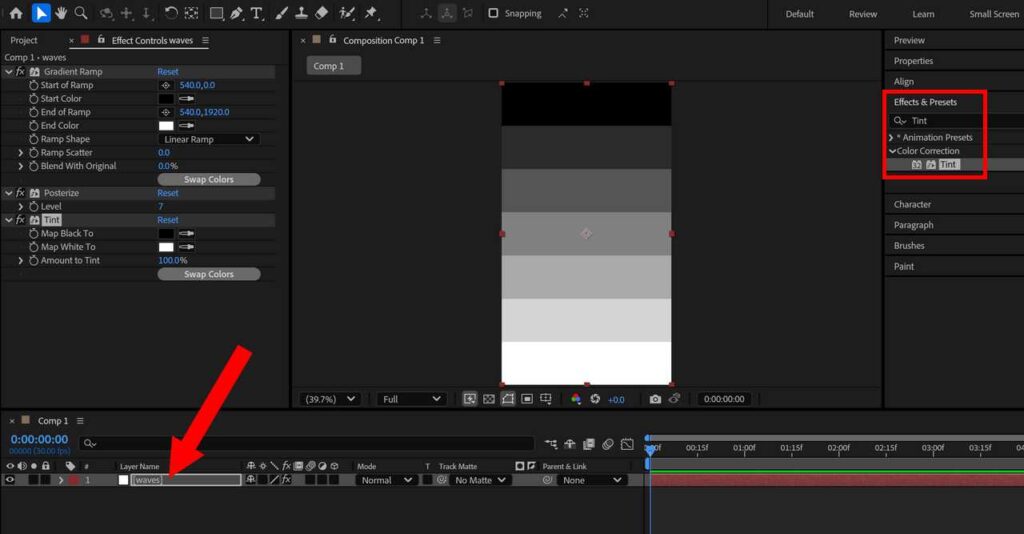Open the viewer magnification 39.7% dropdown
The width and height of the screenshot is (1024, 534).
[x=328, y=399]
